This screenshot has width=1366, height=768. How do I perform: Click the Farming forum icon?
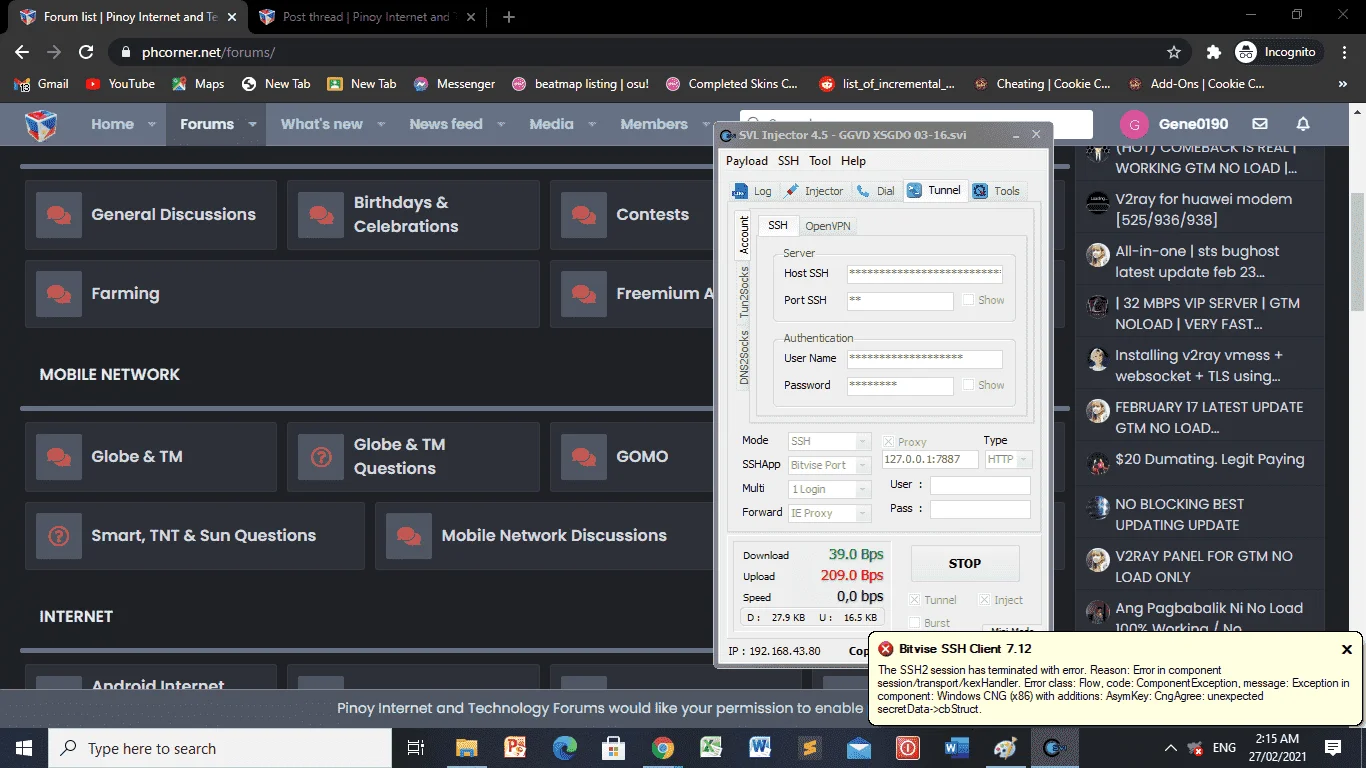click(59, 294)
